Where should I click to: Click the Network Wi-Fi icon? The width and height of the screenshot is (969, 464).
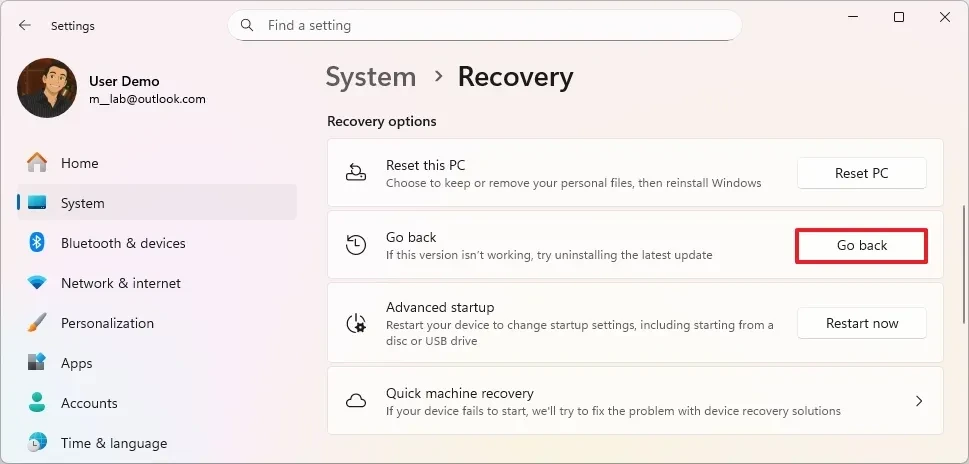pyautogui.click(x=37, y=283)
